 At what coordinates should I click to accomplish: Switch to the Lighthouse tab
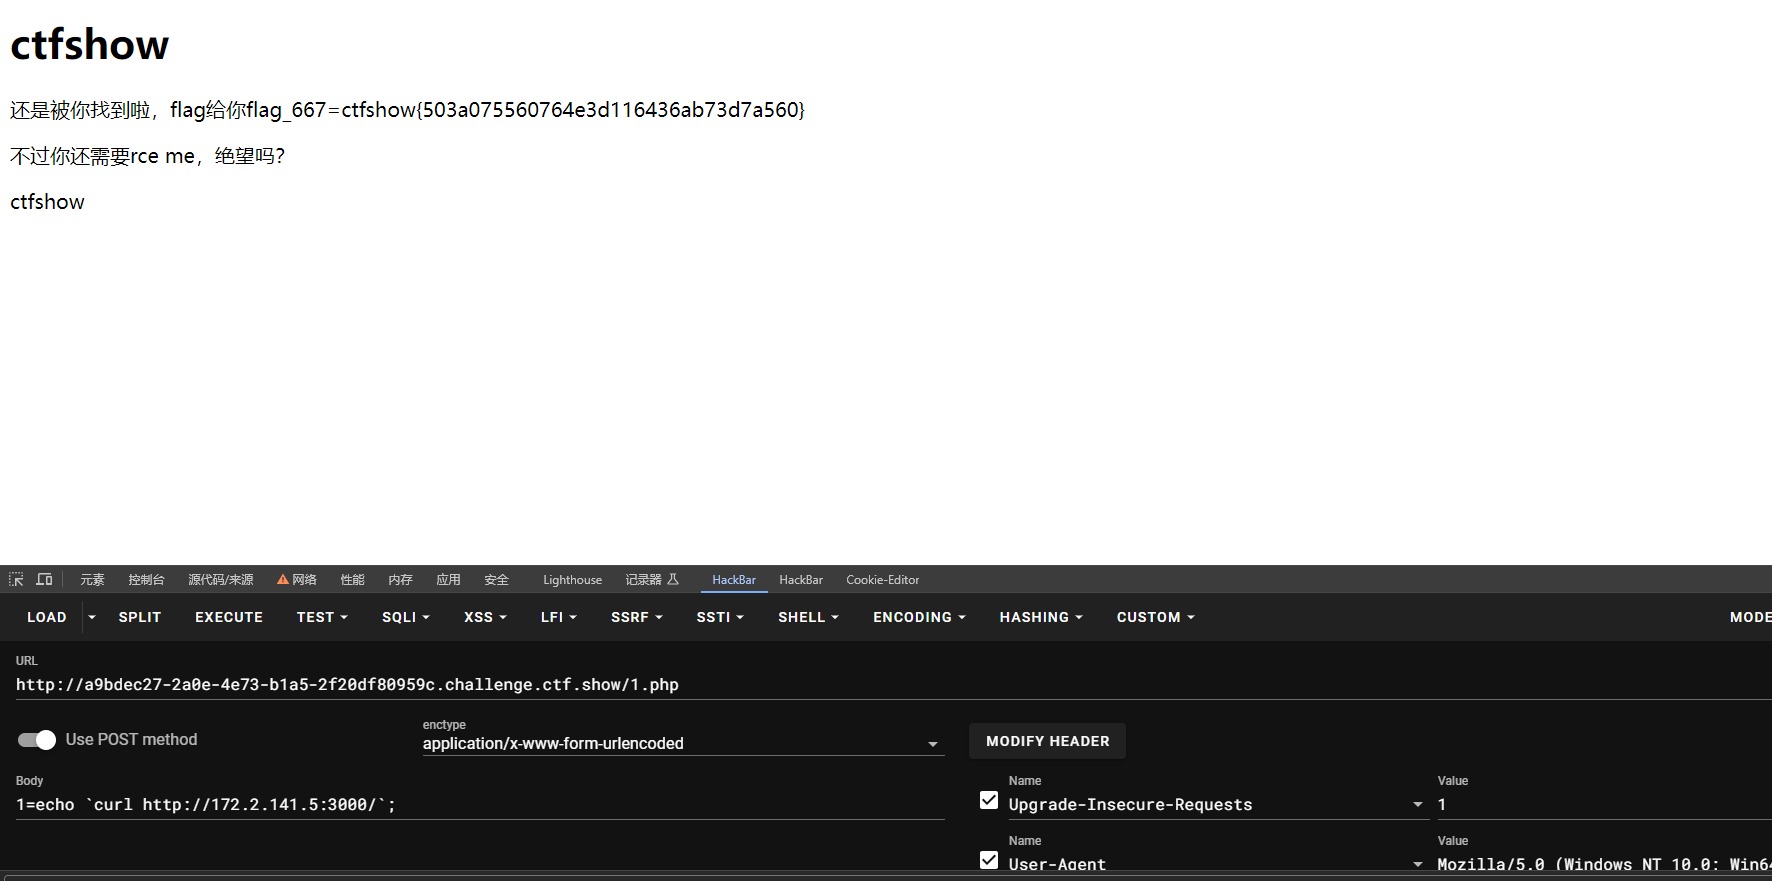point(572,580)
